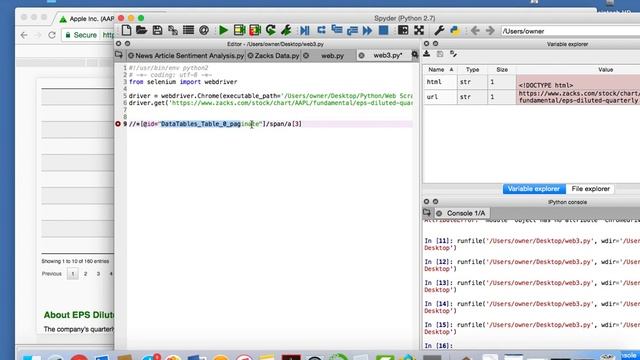The height and width of the screenshot is (360, 640).
Task: Close the Zacks Data.py tab
Action: (x=250, y=56)
